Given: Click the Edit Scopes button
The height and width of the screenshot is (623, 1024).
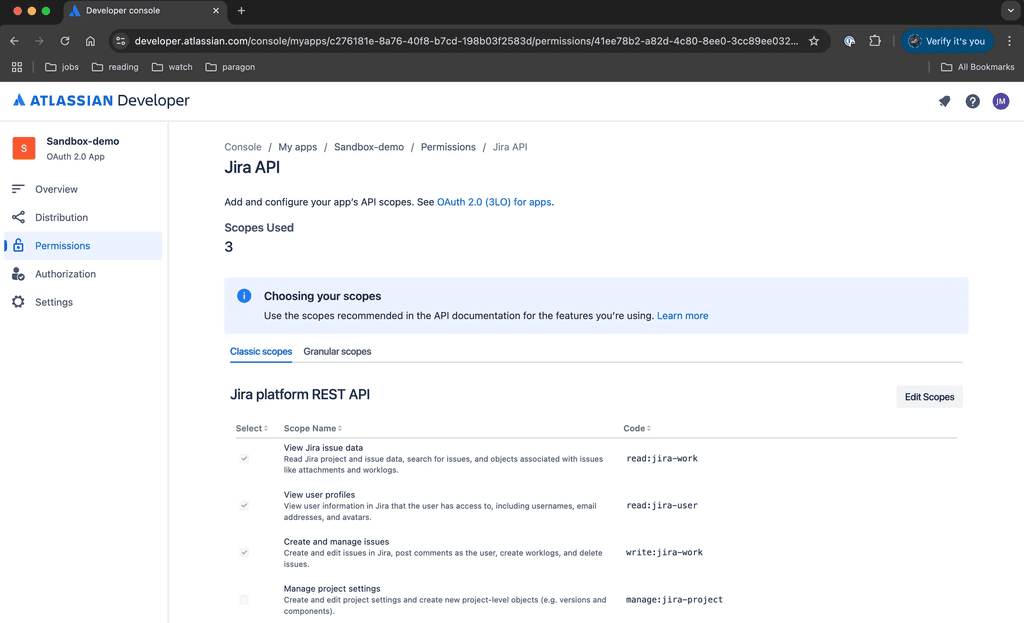Looking at the screenshot, I should pos(929,396).
